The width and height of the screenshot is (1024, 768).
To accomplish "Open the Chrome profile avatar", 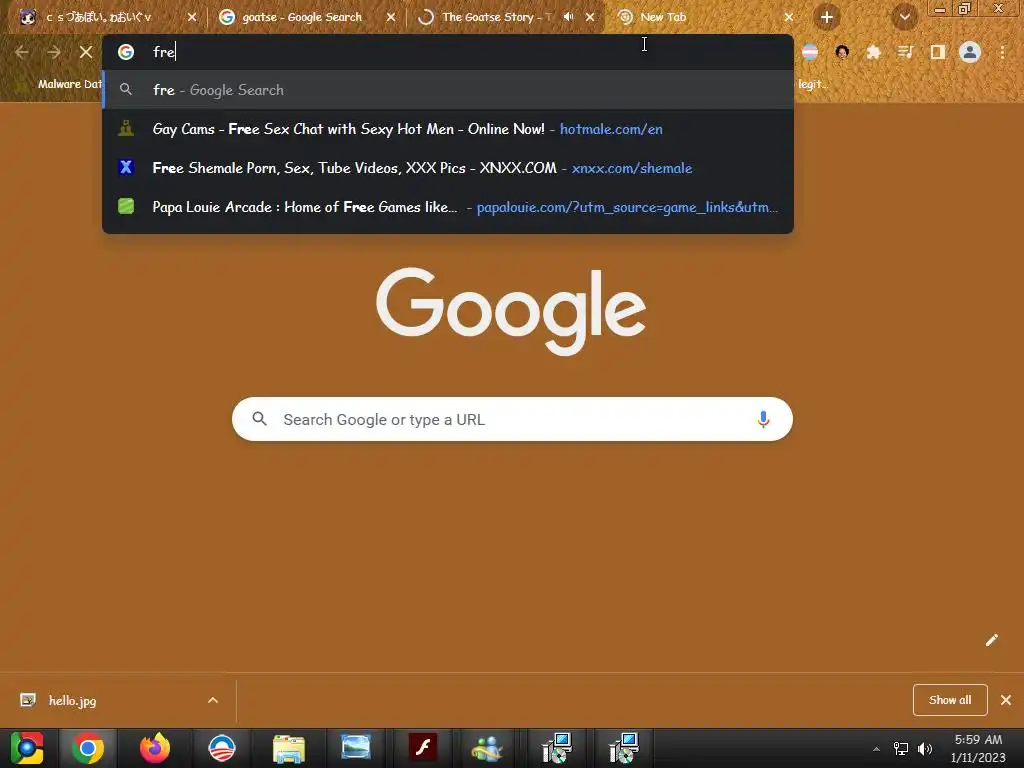I will [970, 52].
